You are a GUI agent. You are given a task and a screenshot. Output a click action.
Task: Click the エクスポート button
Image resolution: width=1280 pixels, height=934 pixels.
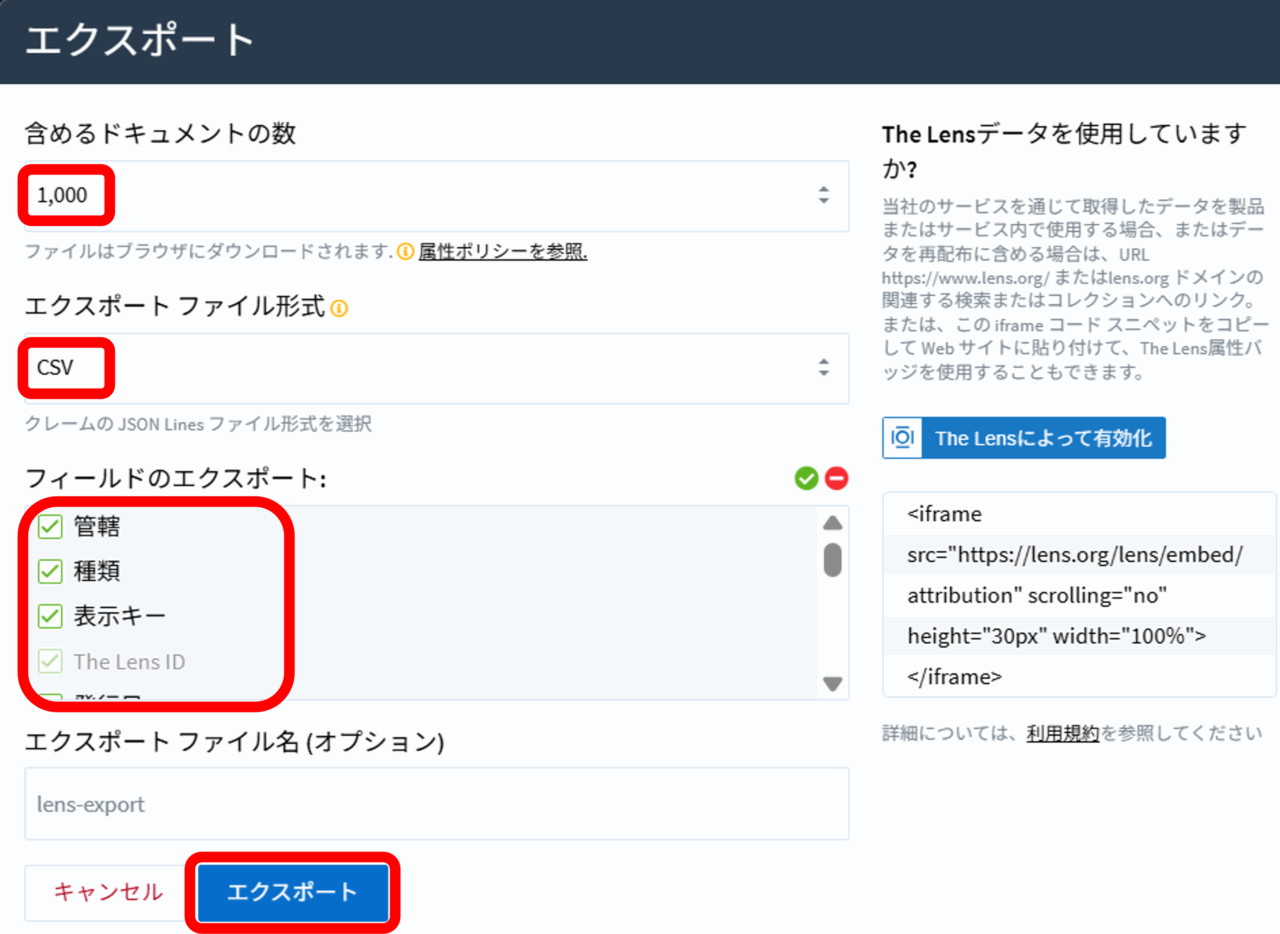point(292,892)
